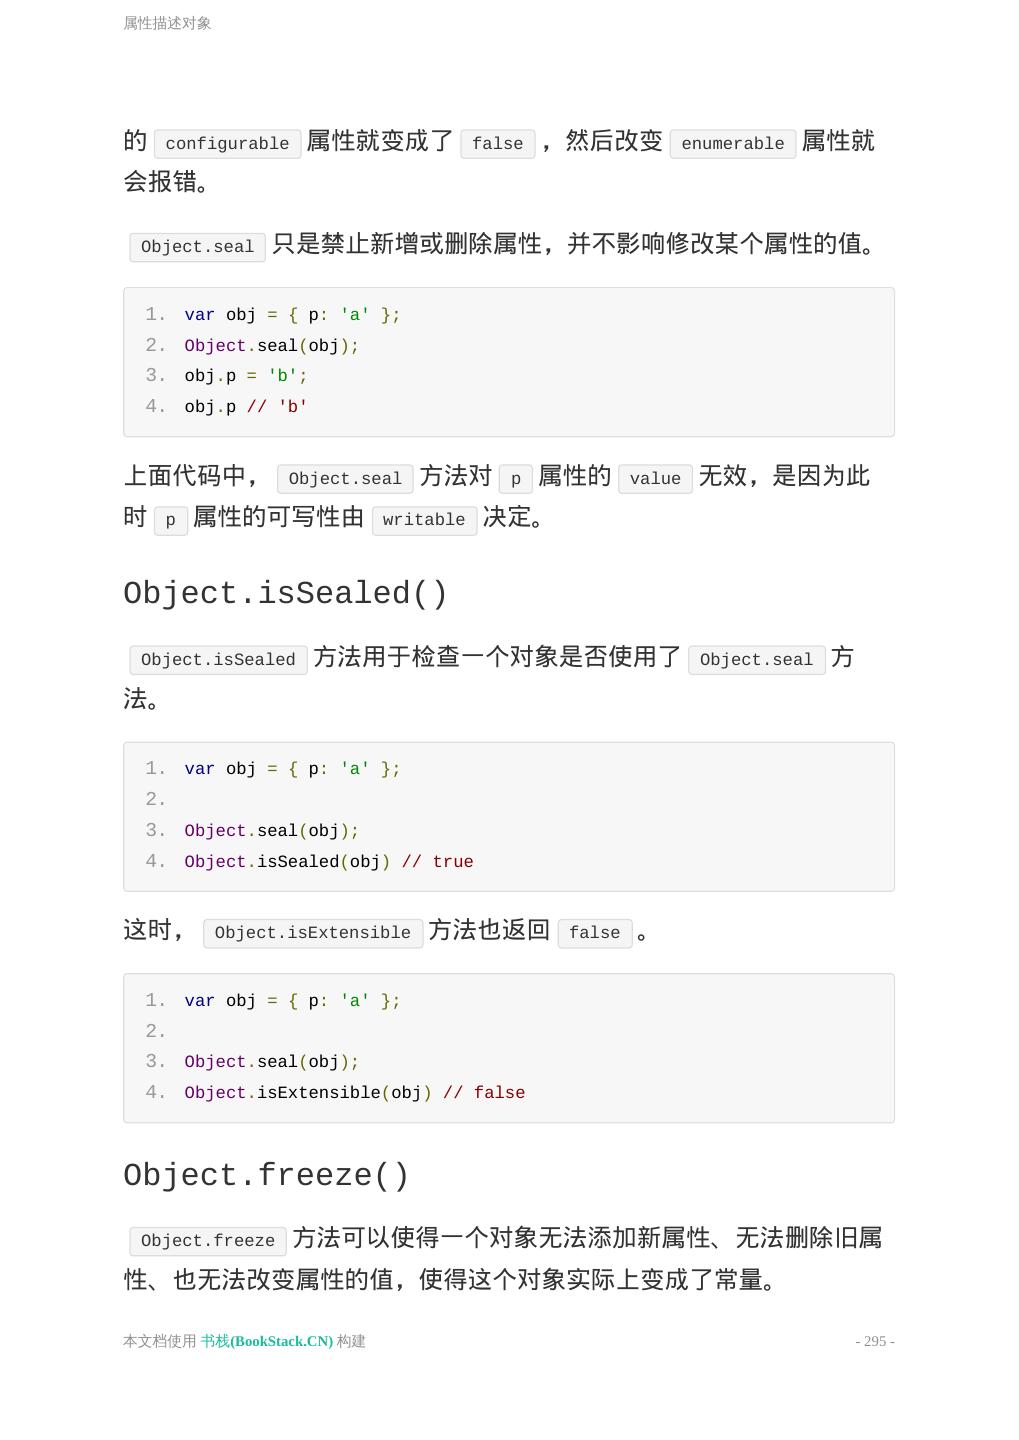Click the inline false label after configurable
This screenshot has width=1019, height=1440.
(x=497, y=144)
